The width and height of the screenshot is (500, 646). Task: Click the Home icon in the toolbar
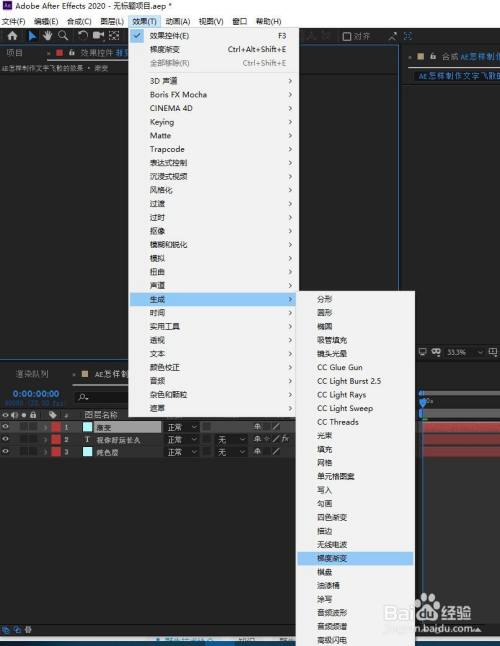pos(12,36)
